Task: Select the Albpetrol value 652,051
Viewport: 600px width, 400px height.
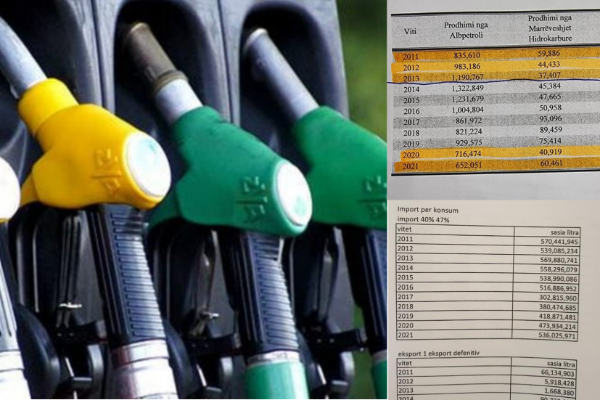Action: [x=467, y=165]
